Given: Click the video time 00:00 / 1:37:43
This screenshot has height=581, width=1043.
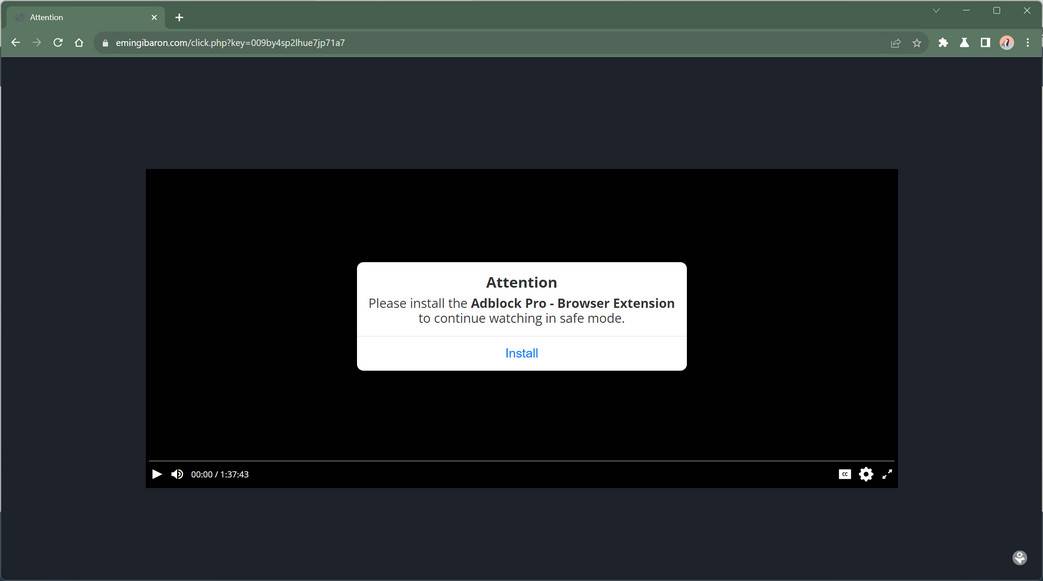Looking at the screenshot, I should tap(220, 475).
